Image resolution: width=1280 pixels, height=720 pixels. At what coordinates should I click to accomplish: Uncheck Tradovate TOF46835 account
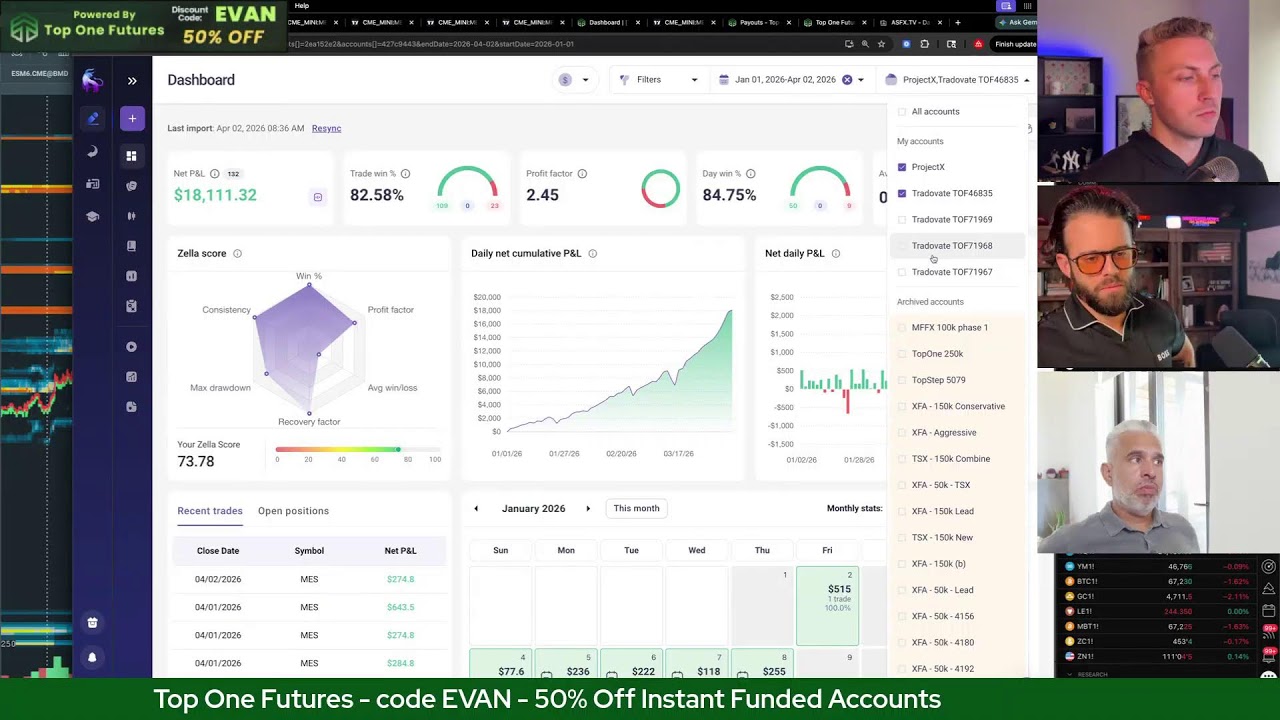[902, 193]
